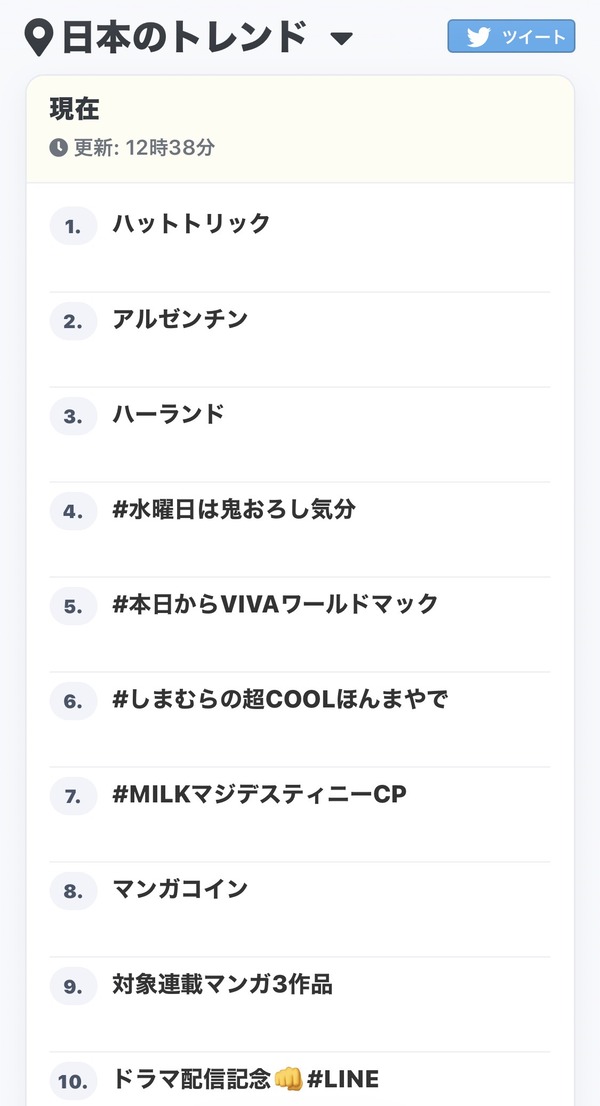Image resolution: width=600 pixels, height=1106 pixels.
Task: Click rank badge number 1
Action: 73,226
